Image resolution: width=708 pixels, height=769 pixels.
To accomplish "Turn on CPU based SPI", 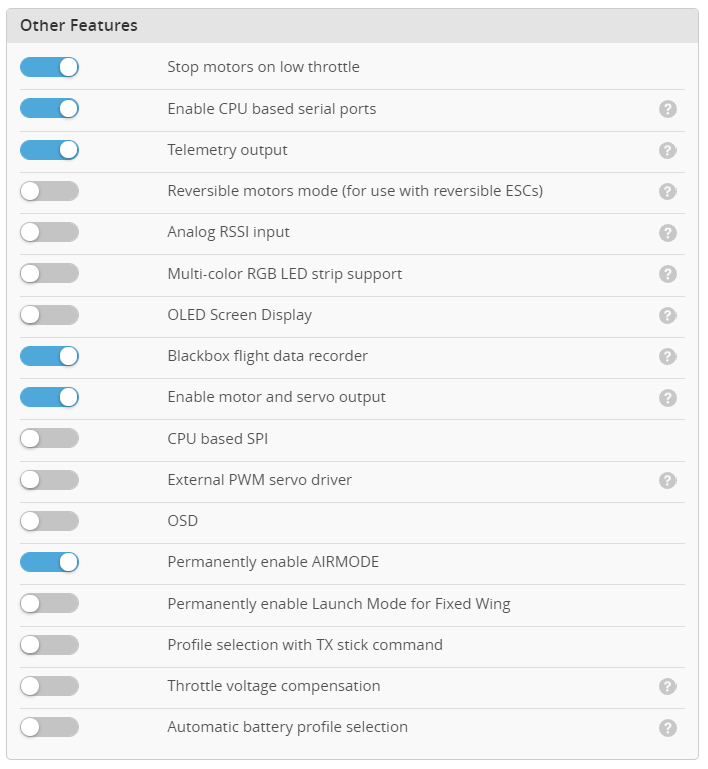I will click(x=49, y=438).
